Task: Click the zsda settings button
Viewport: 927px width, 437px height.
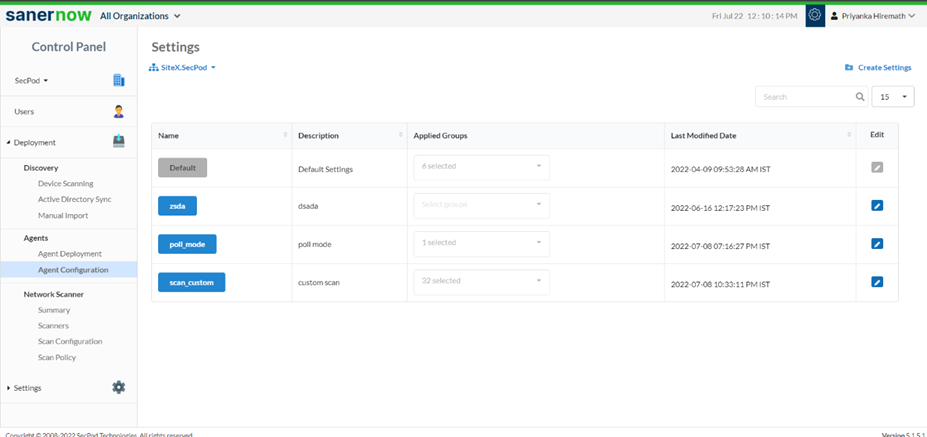Action: pos(177,206)
